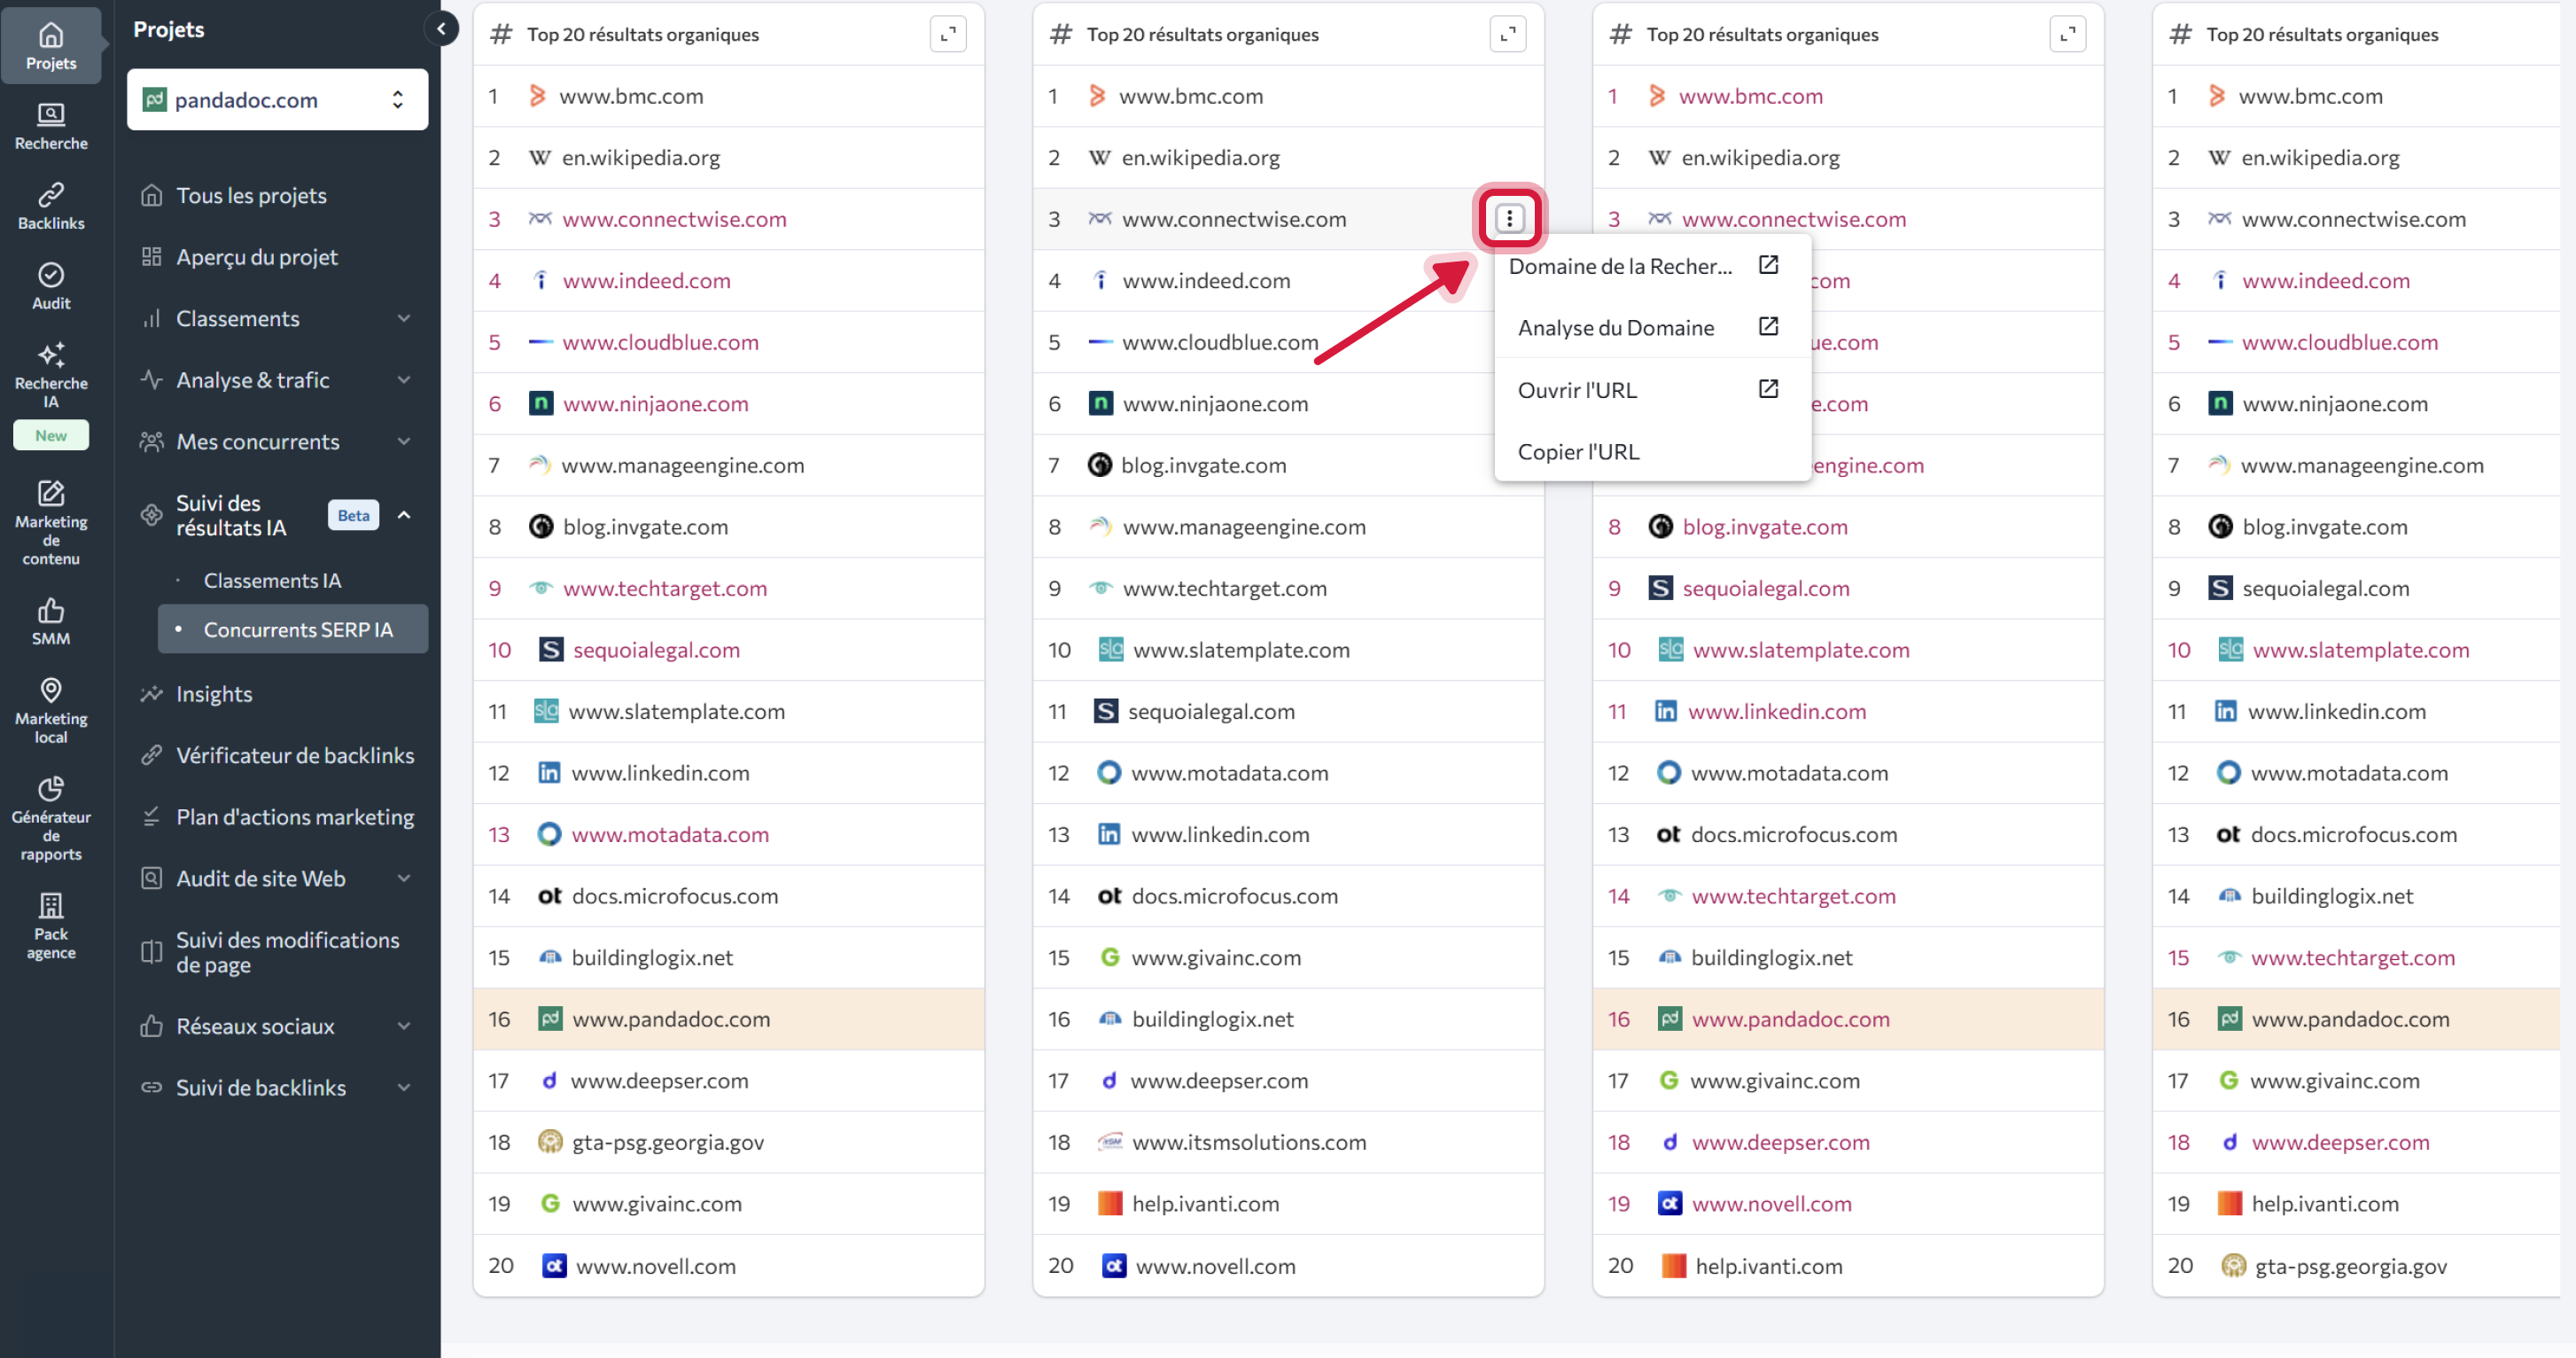Screen dimensions: 2576x1358
Task: Open Suivi des modifications de page link
Action: click(x=288, y=952)
